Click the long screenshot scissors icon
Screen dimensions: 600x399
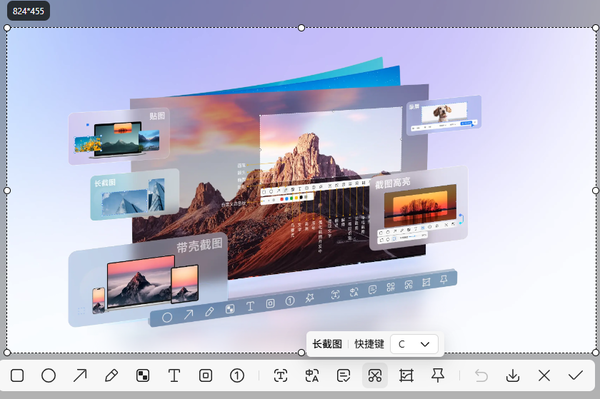click(x=375, y=375)
